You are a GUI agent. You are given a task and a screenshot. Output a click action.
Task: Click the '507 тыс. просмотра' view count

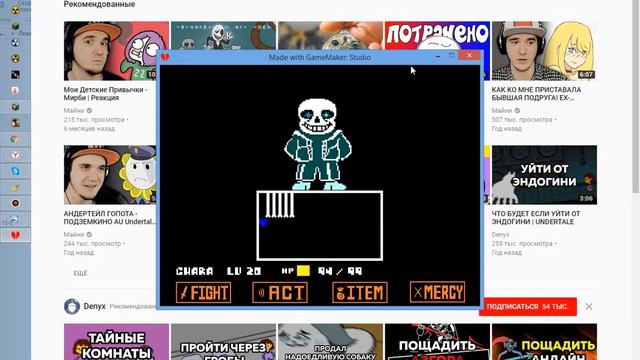(x=522, y=120)
